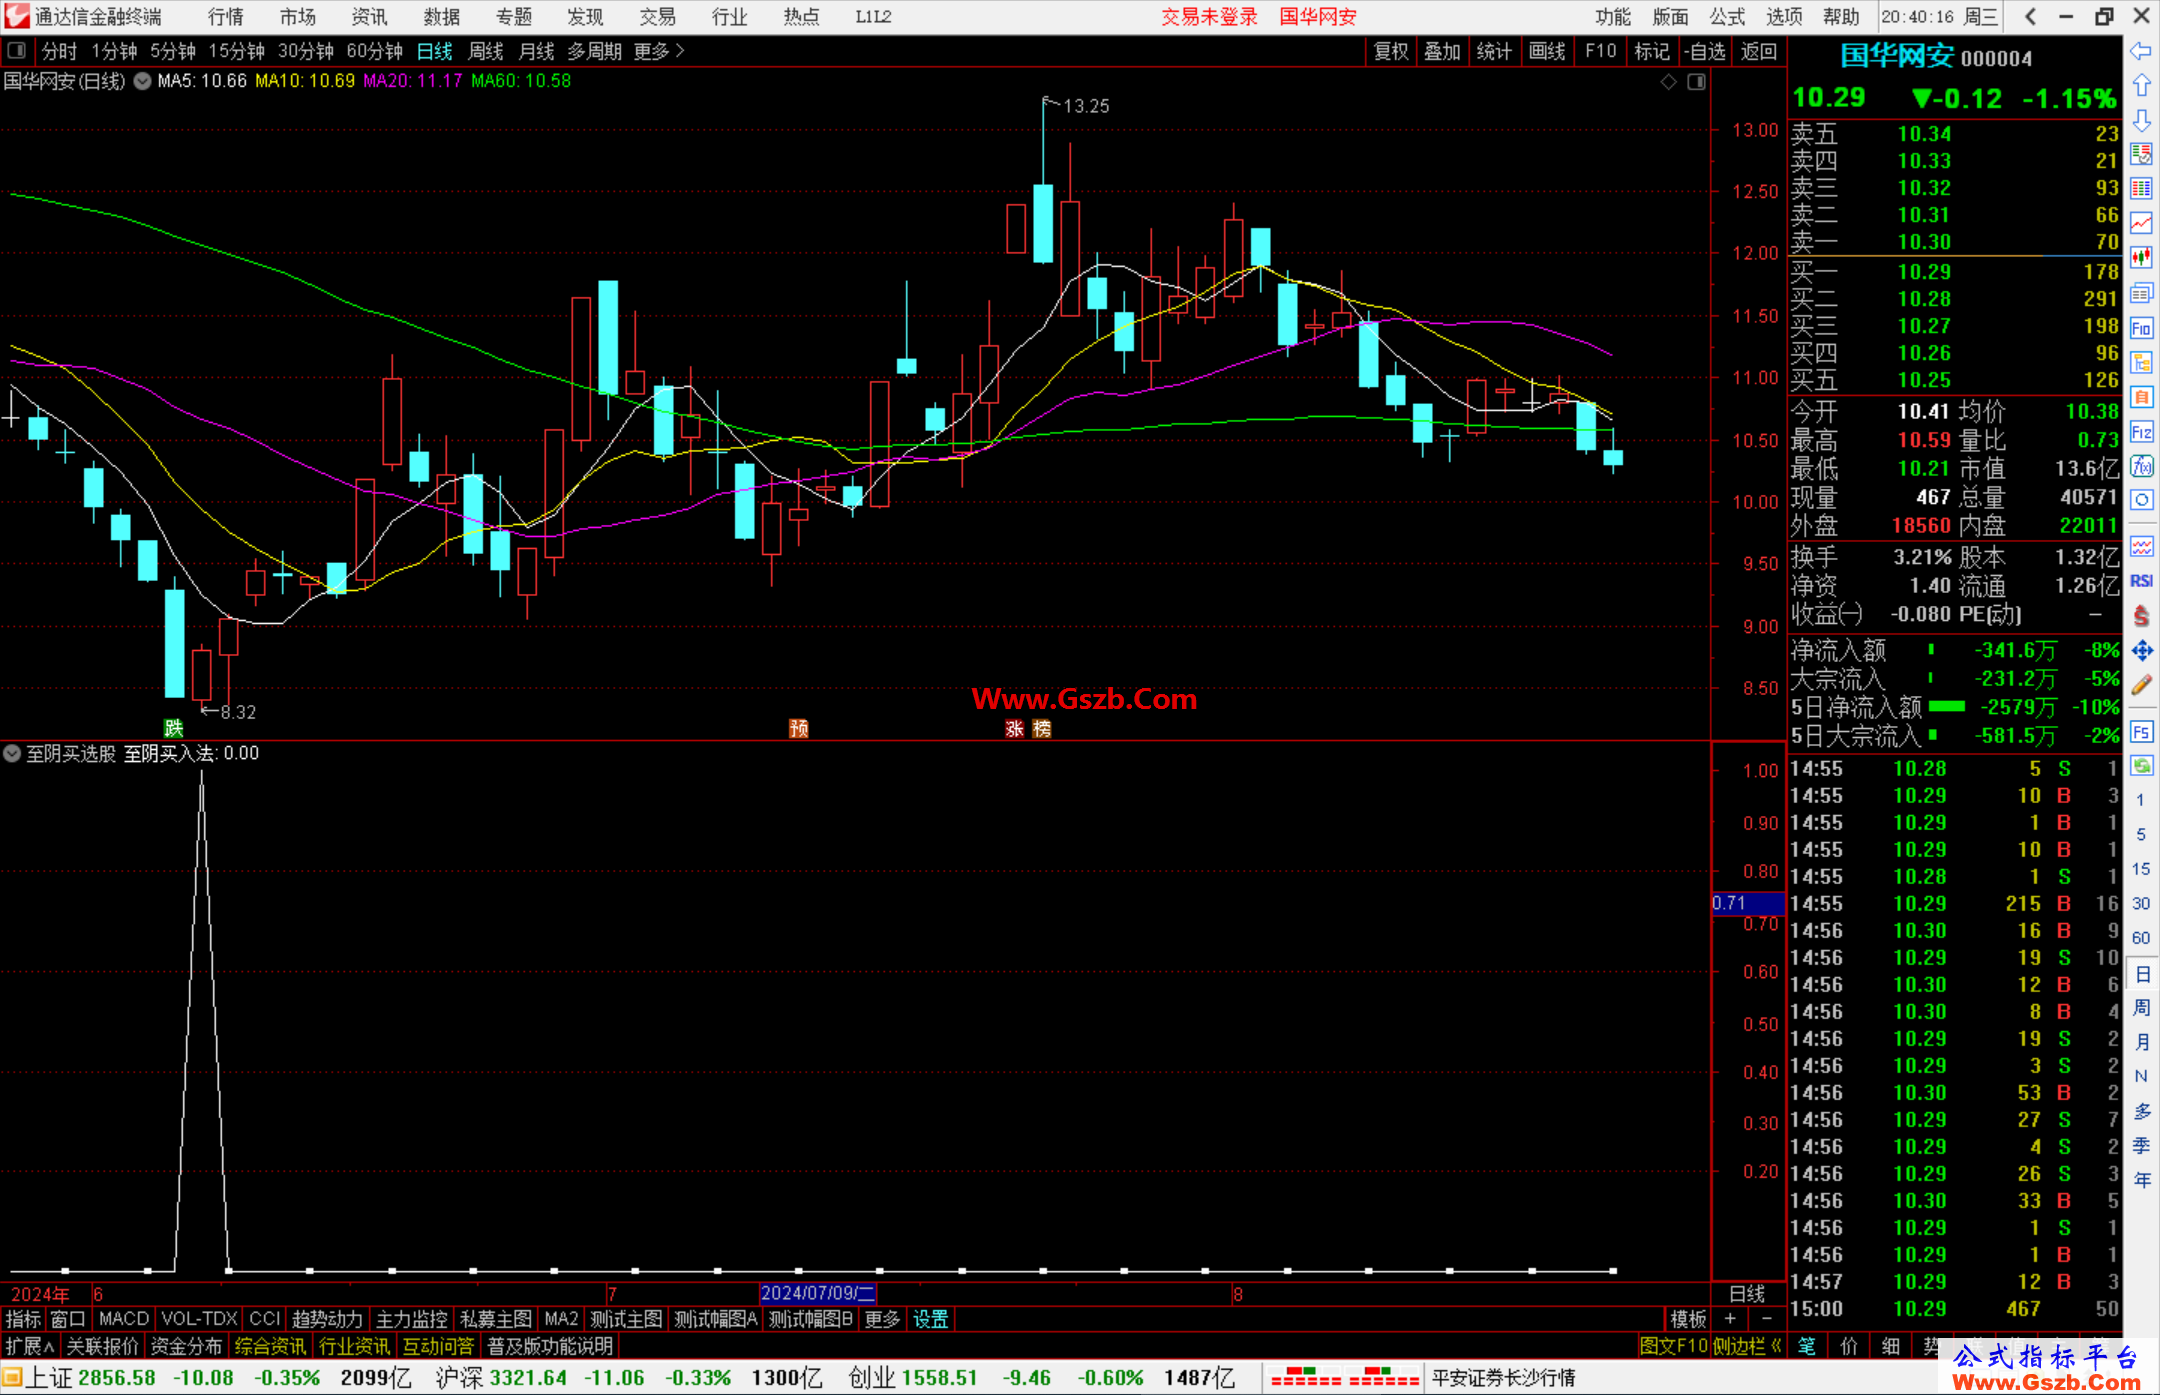
Task: Click the − zoom out chart button
Action: (1767, 1319)
